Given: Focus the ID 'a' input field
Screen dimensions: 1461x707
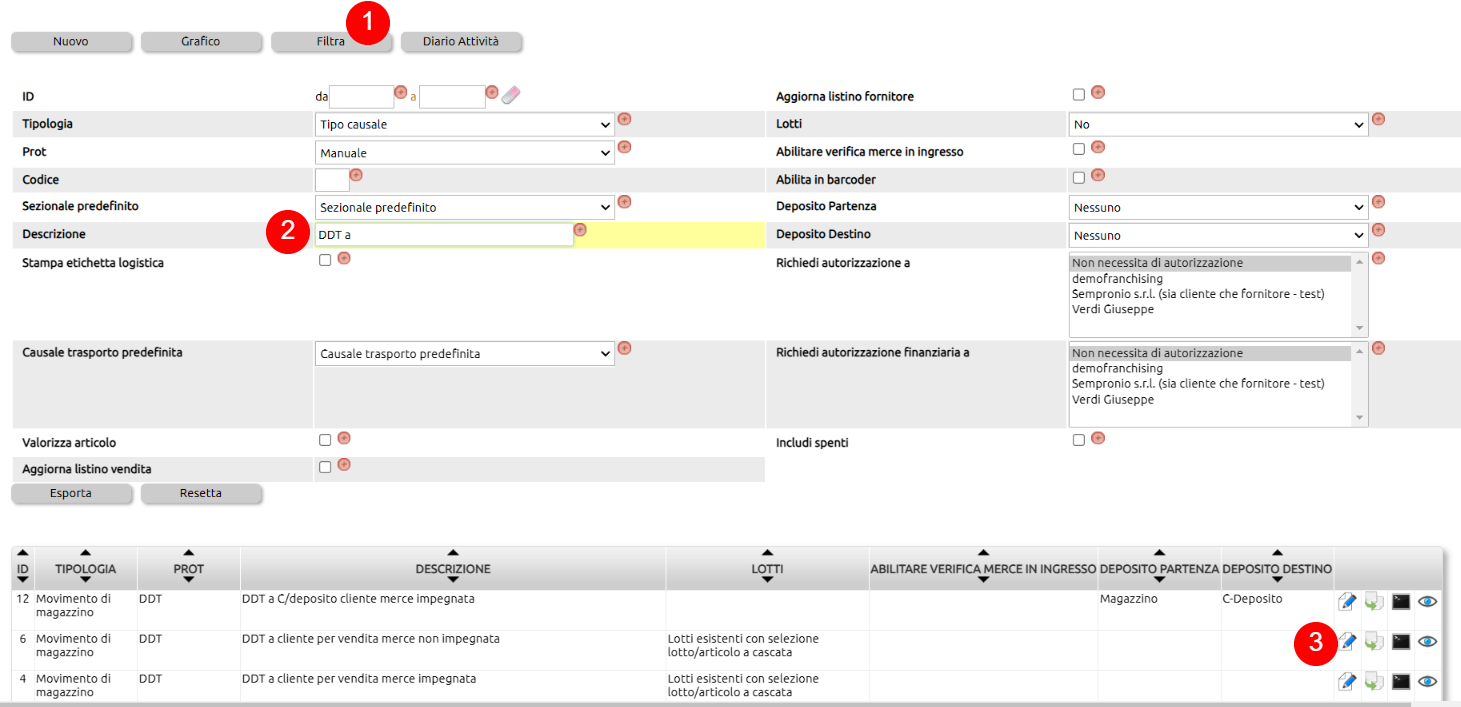Looking at the screenshot, I should click(x=452, y=96).
